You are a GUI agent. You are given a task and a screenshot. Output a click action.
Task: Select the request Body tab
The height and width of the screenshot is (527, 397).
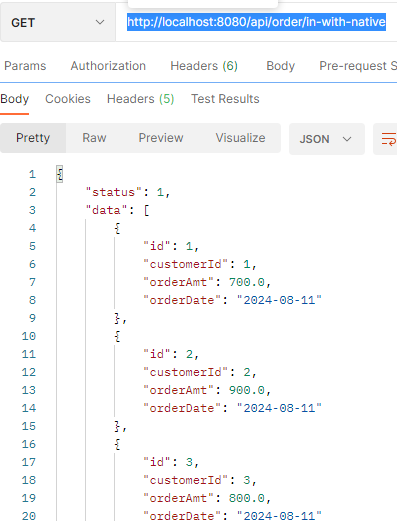point(281,66)
